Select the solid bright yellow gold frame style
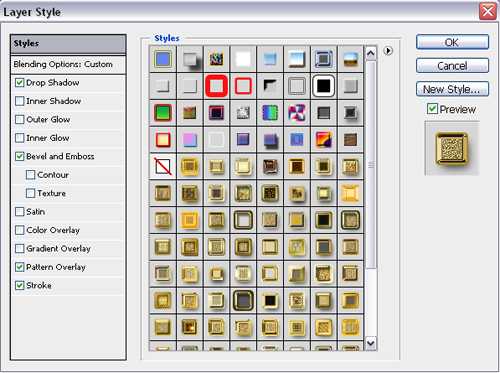Image resolution: width=500 pixels, height=373 pixels. pyautogui.click(x=350, y=193)
